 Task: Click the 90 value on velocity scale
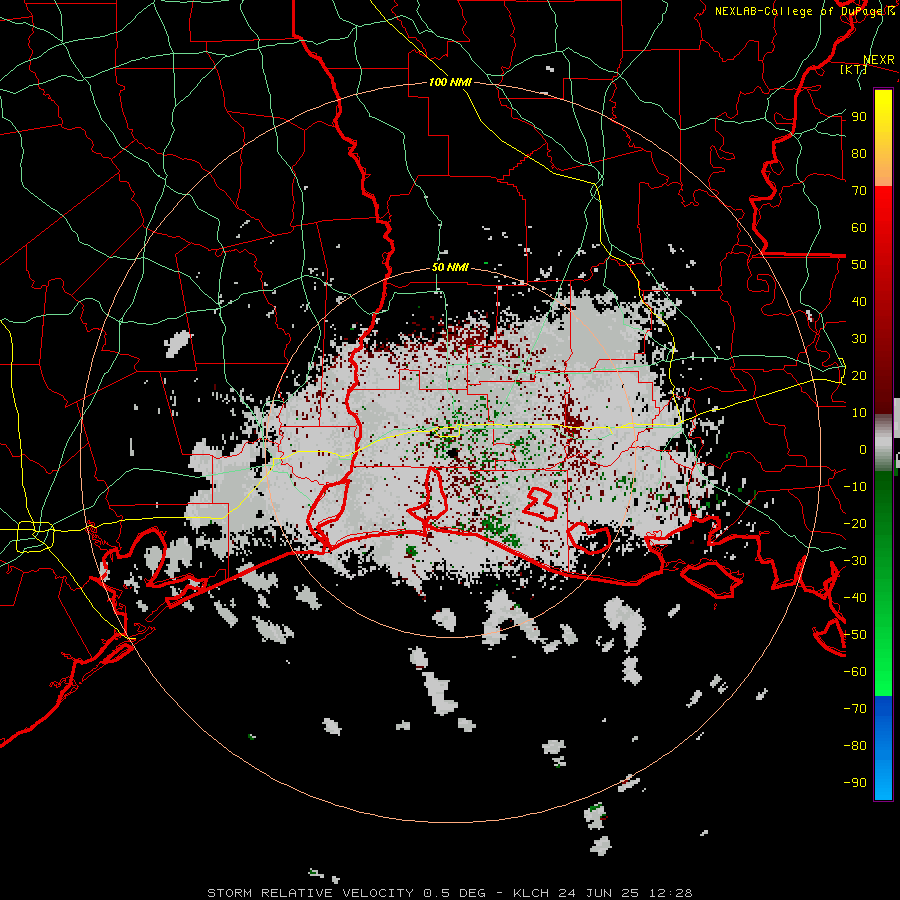859,117
